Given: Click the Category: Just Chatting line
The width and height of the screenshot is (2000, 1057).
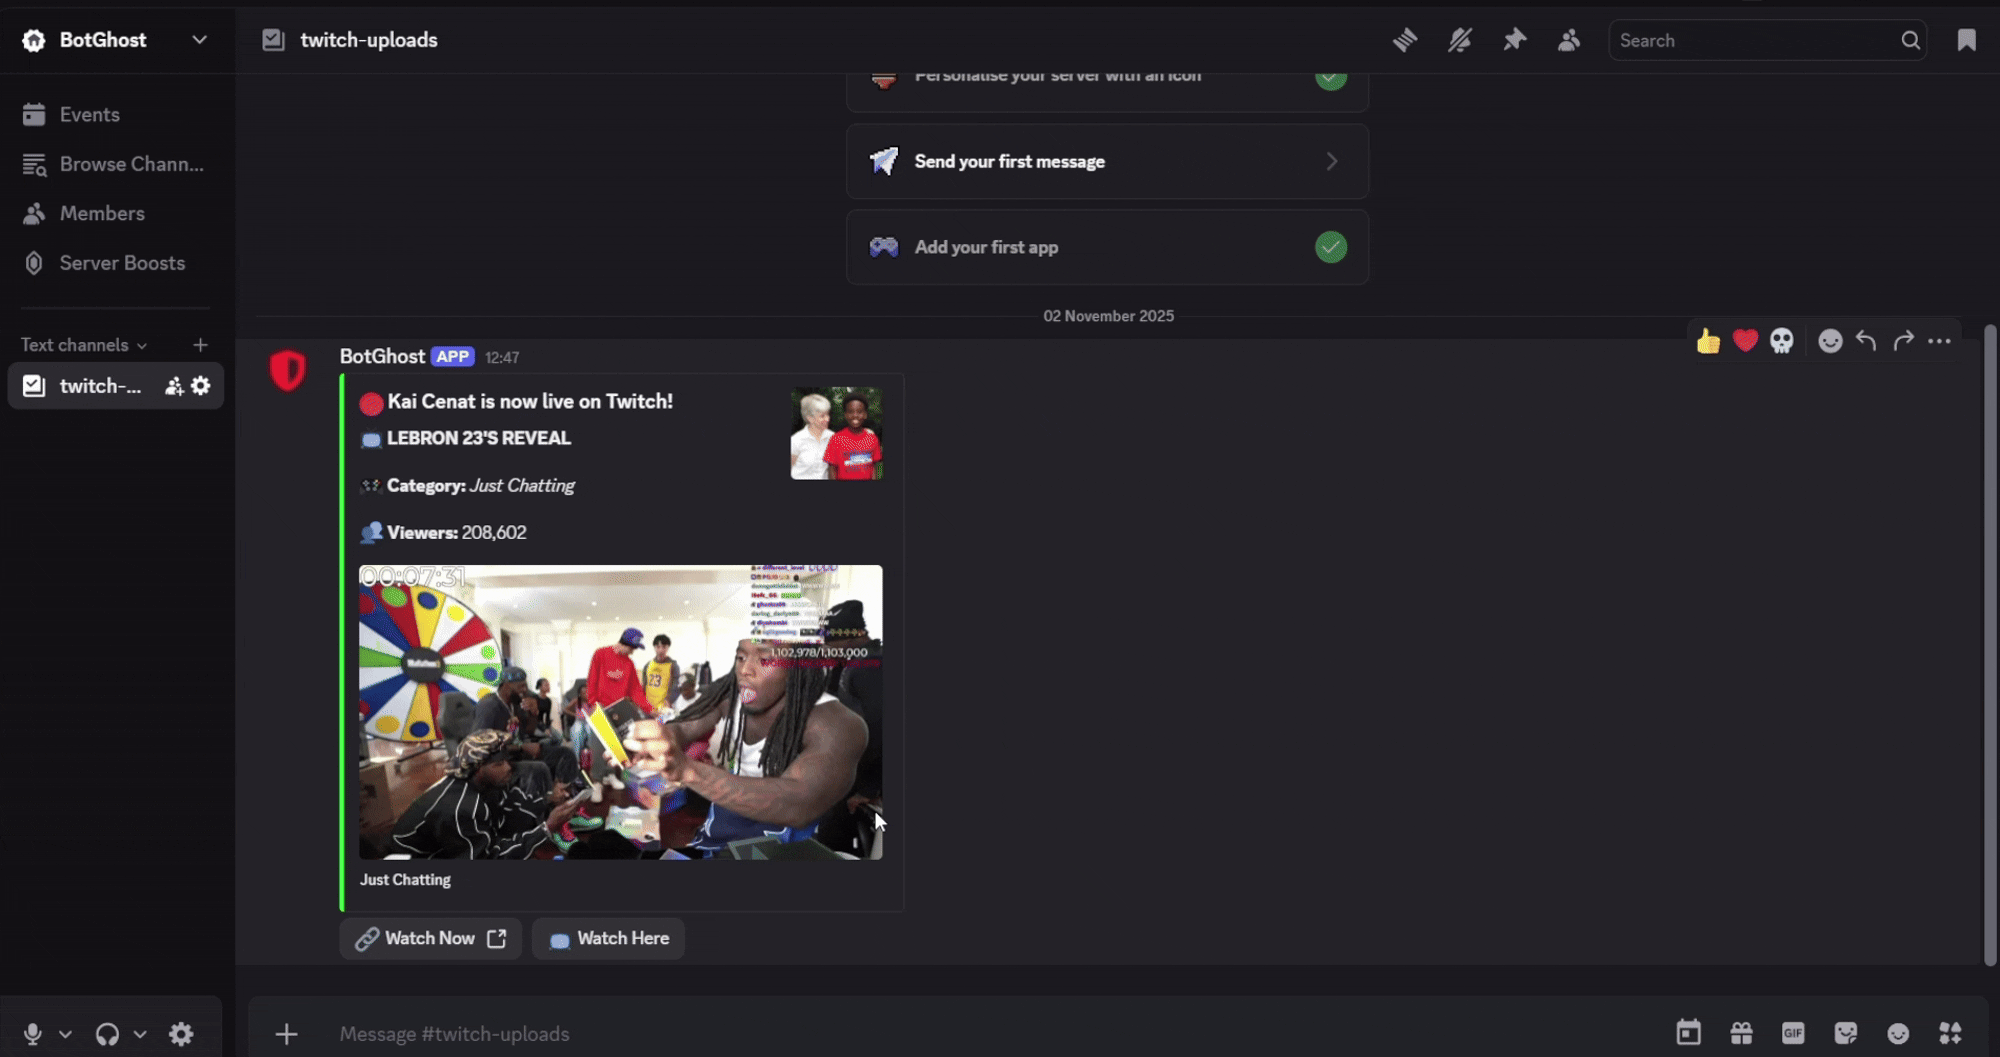Looking at the screenshot, I should [467, 486].
